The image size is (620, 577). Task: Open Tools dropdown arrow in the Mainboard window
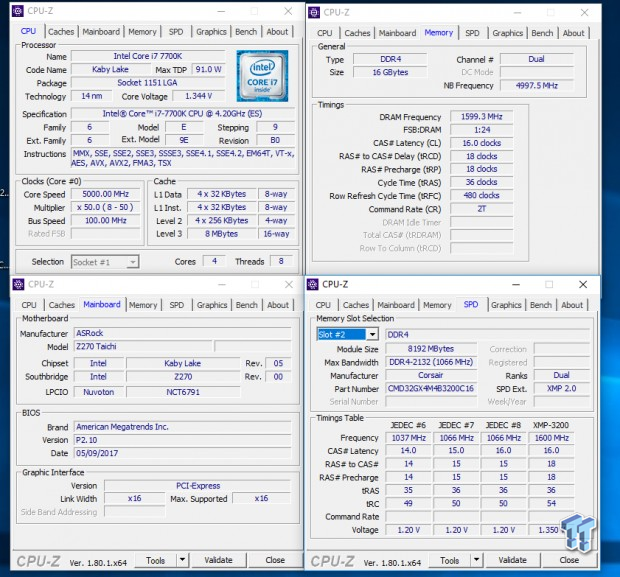pyautogui.click(x=182, y=560)
